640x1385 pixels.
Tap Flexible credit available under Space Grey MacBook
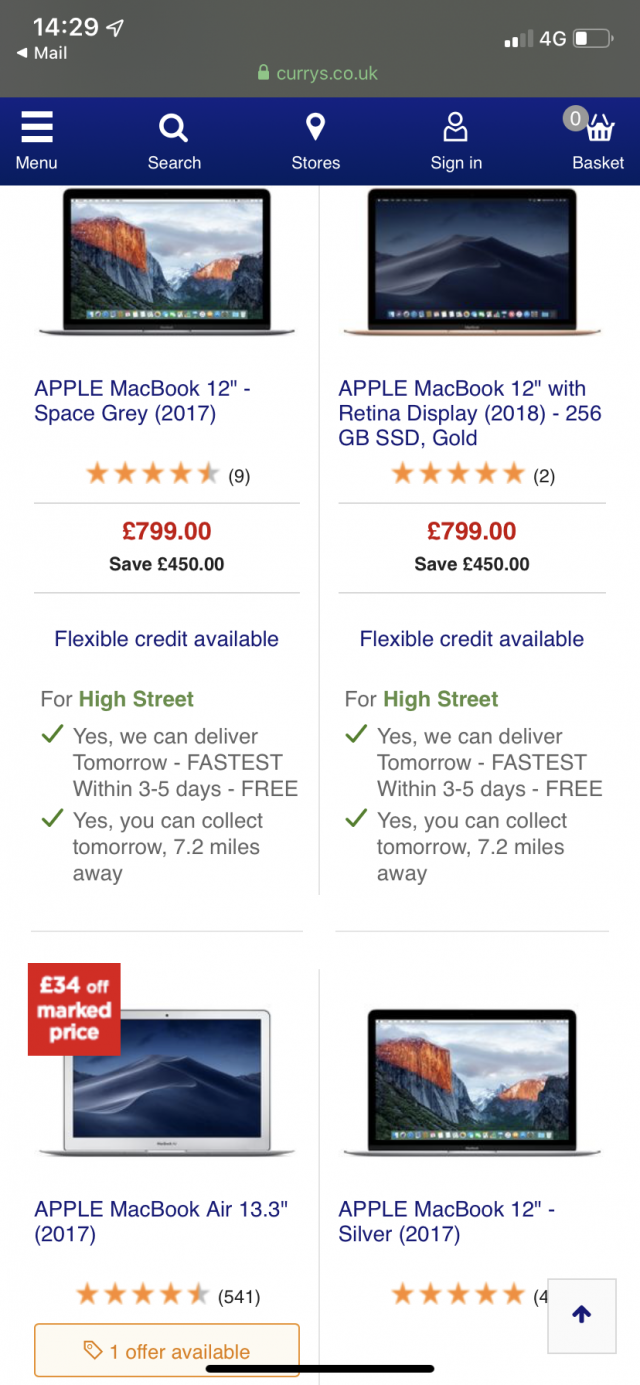click(x=167, y=639)
